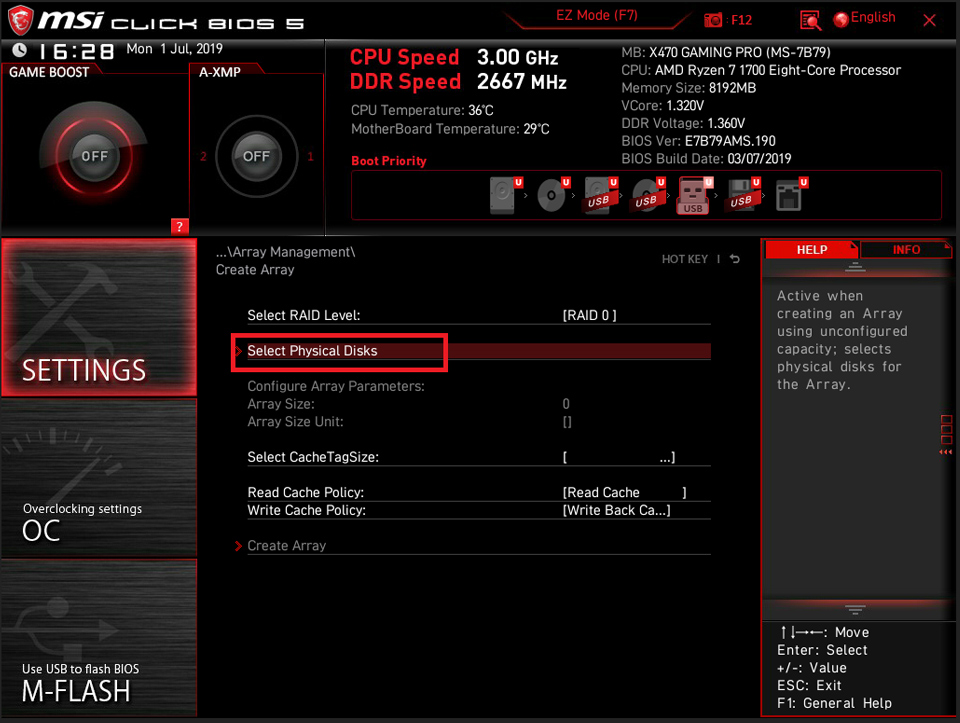Click the date Mon 1 Jul, 2019
Image resolution: width=960 pixels, height=723 pixels.
174,49
